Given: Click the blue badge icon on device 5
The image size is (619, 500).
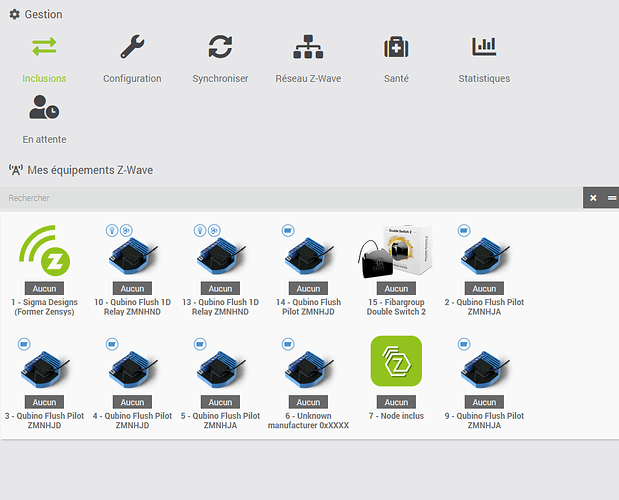Looking at the screenshot, I should 200,344.
